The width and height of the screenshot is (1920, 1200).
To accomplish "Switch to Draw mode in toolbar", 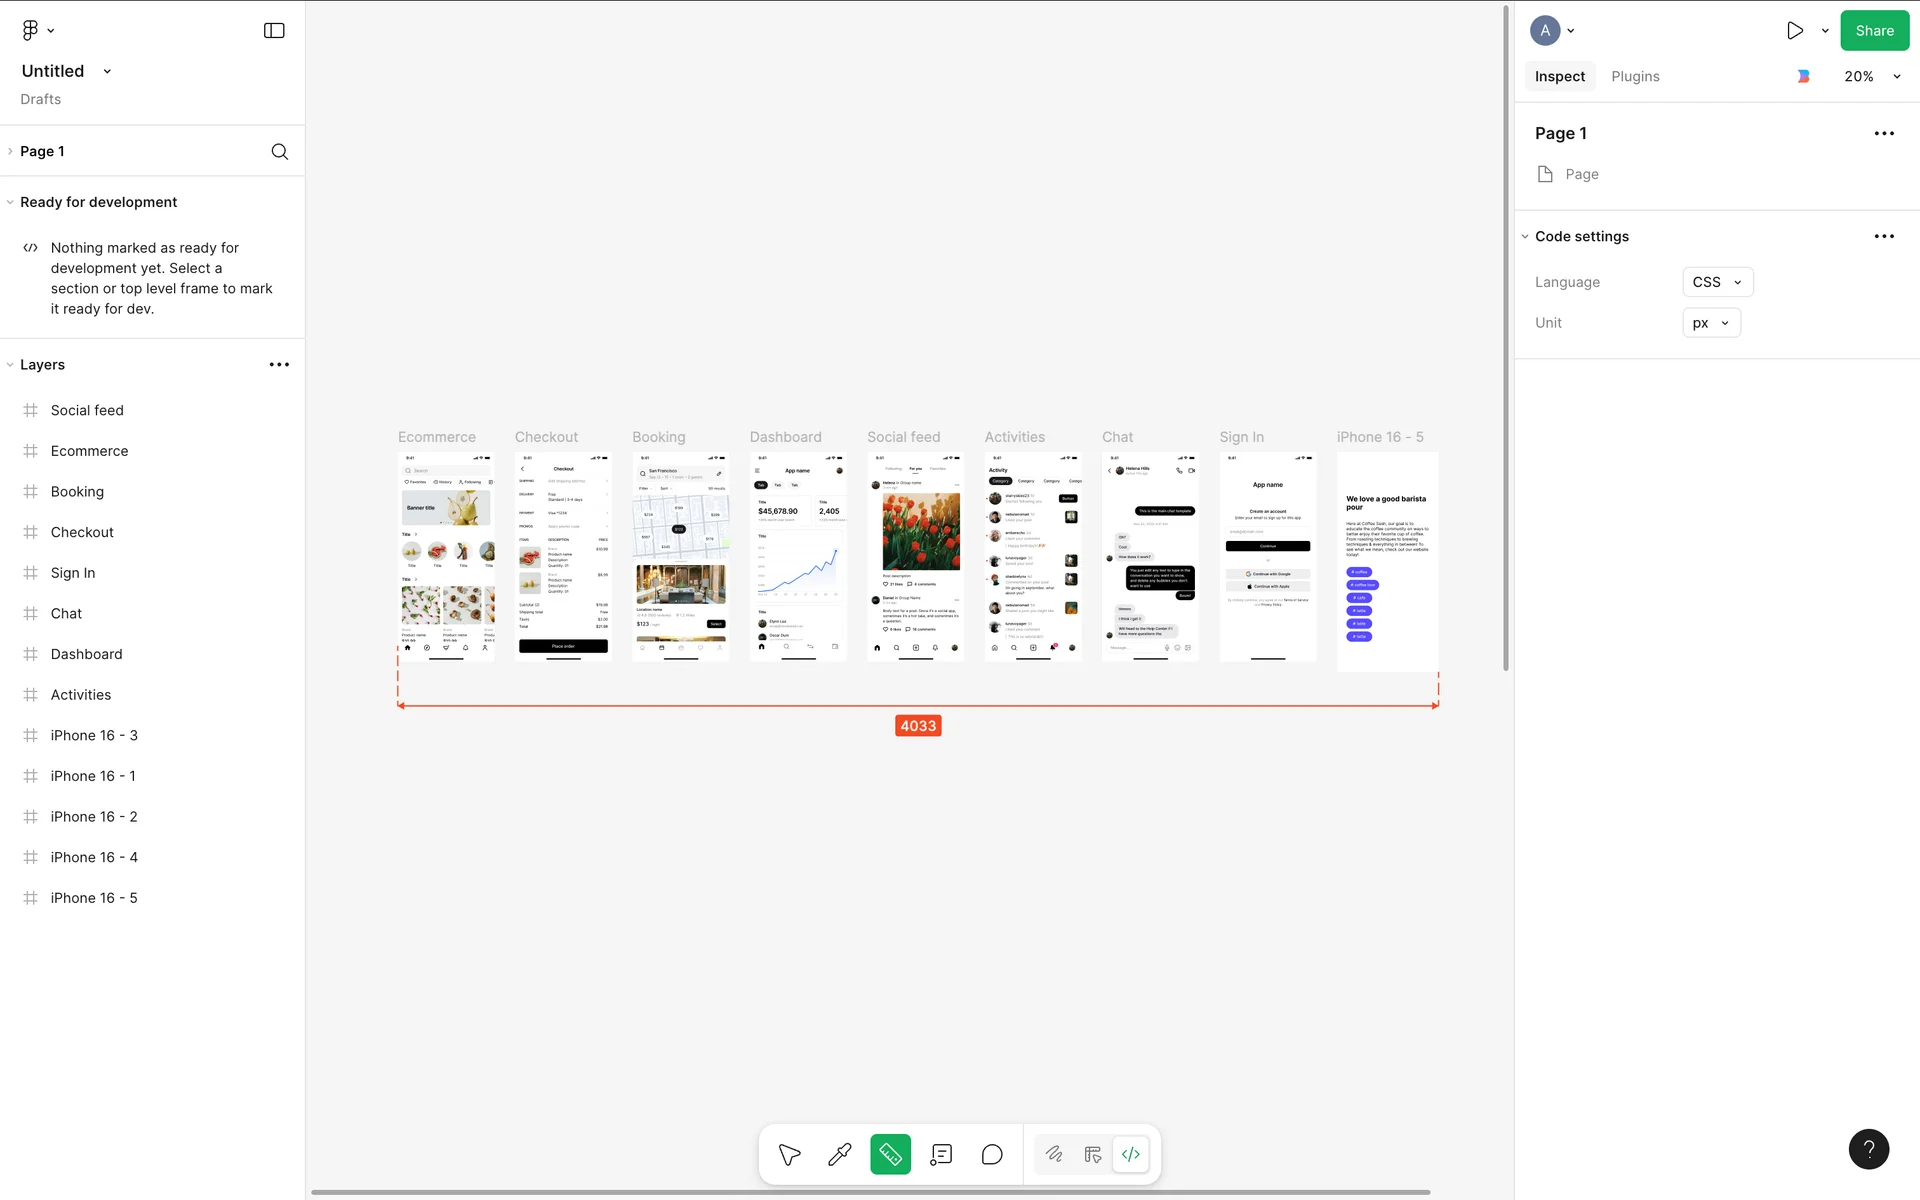I will (1054, 1154).
